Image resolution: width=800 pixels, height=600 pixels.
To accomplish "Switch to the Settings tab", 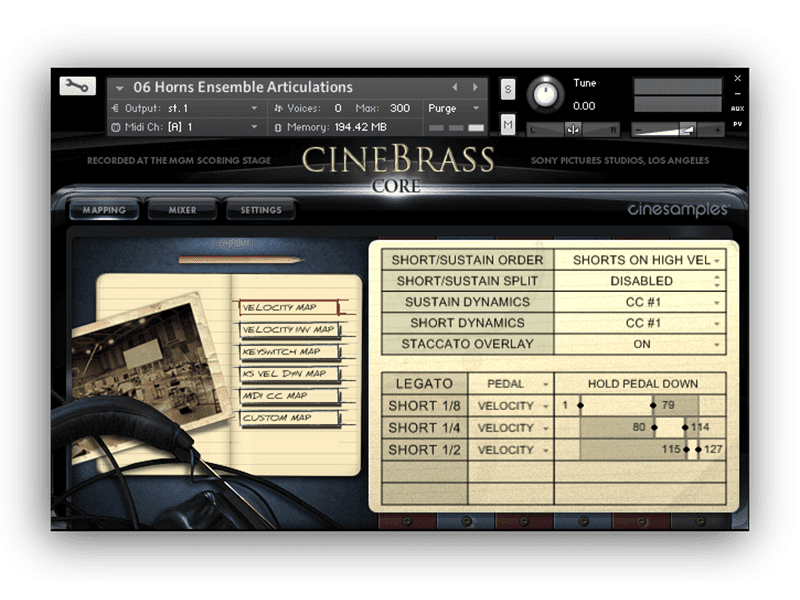I will [261, 210].
